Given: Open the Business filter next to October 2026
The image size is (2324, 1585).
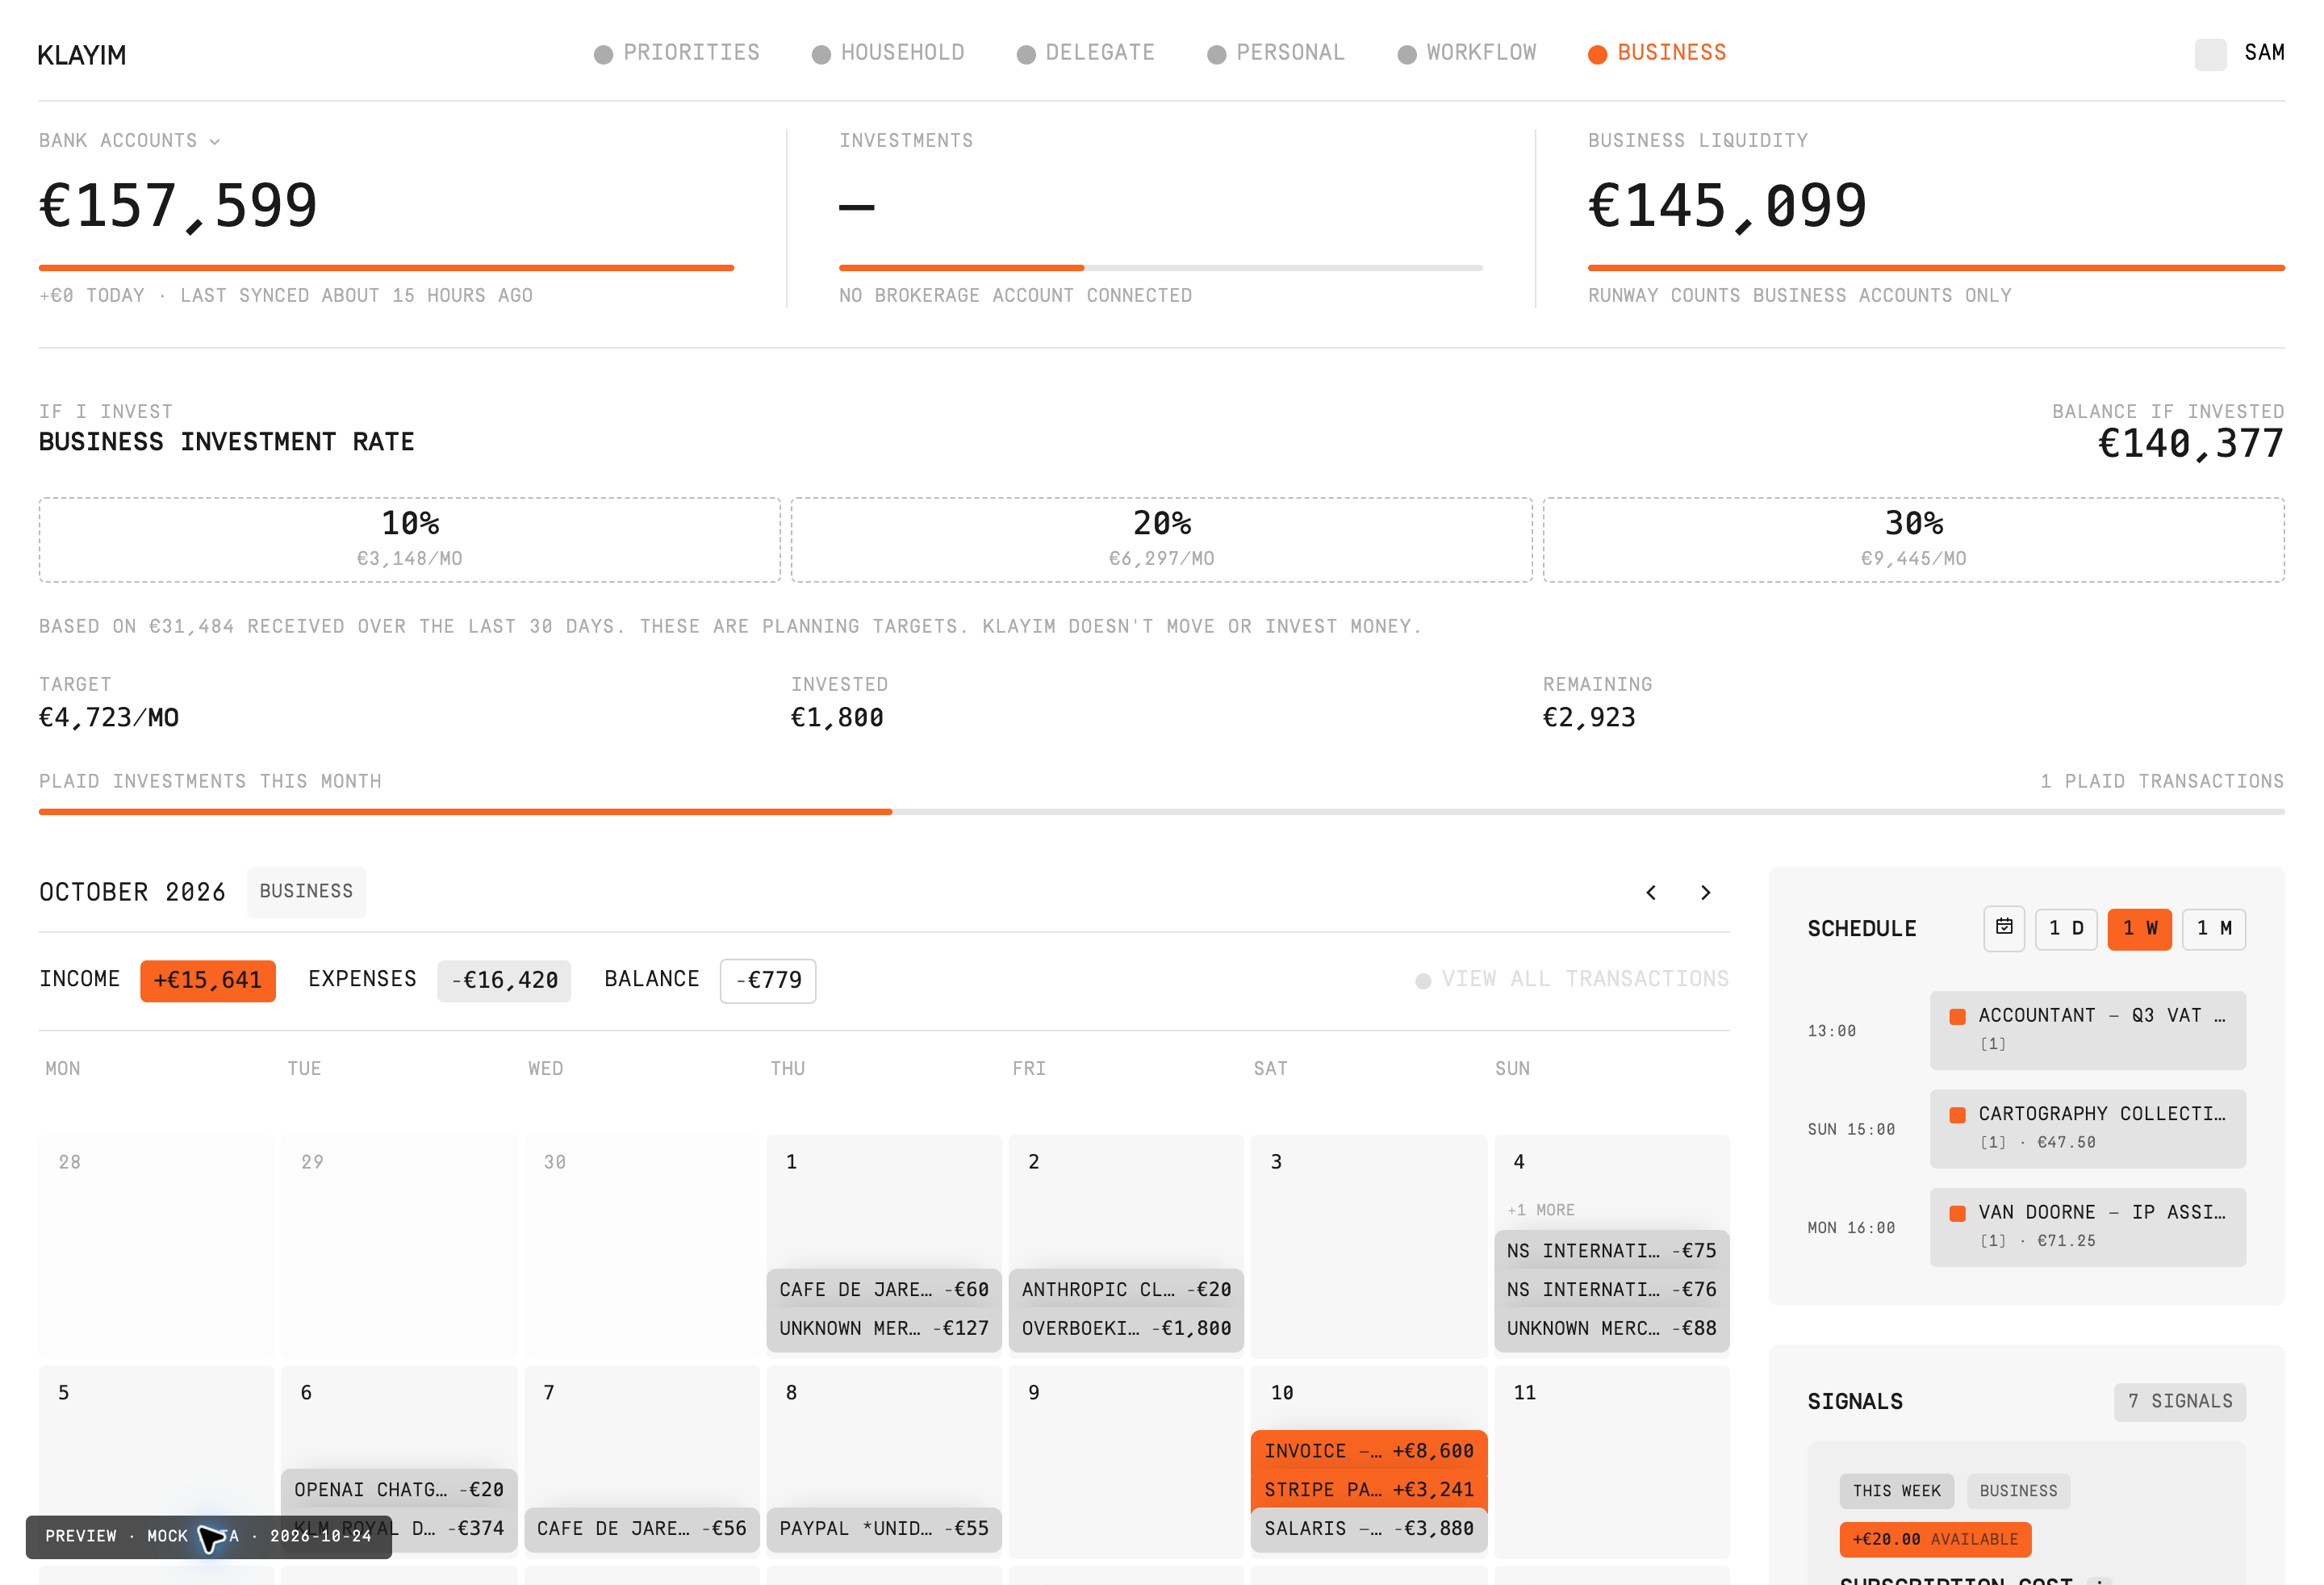Looking at the screenshot, I should click(306, 891).
